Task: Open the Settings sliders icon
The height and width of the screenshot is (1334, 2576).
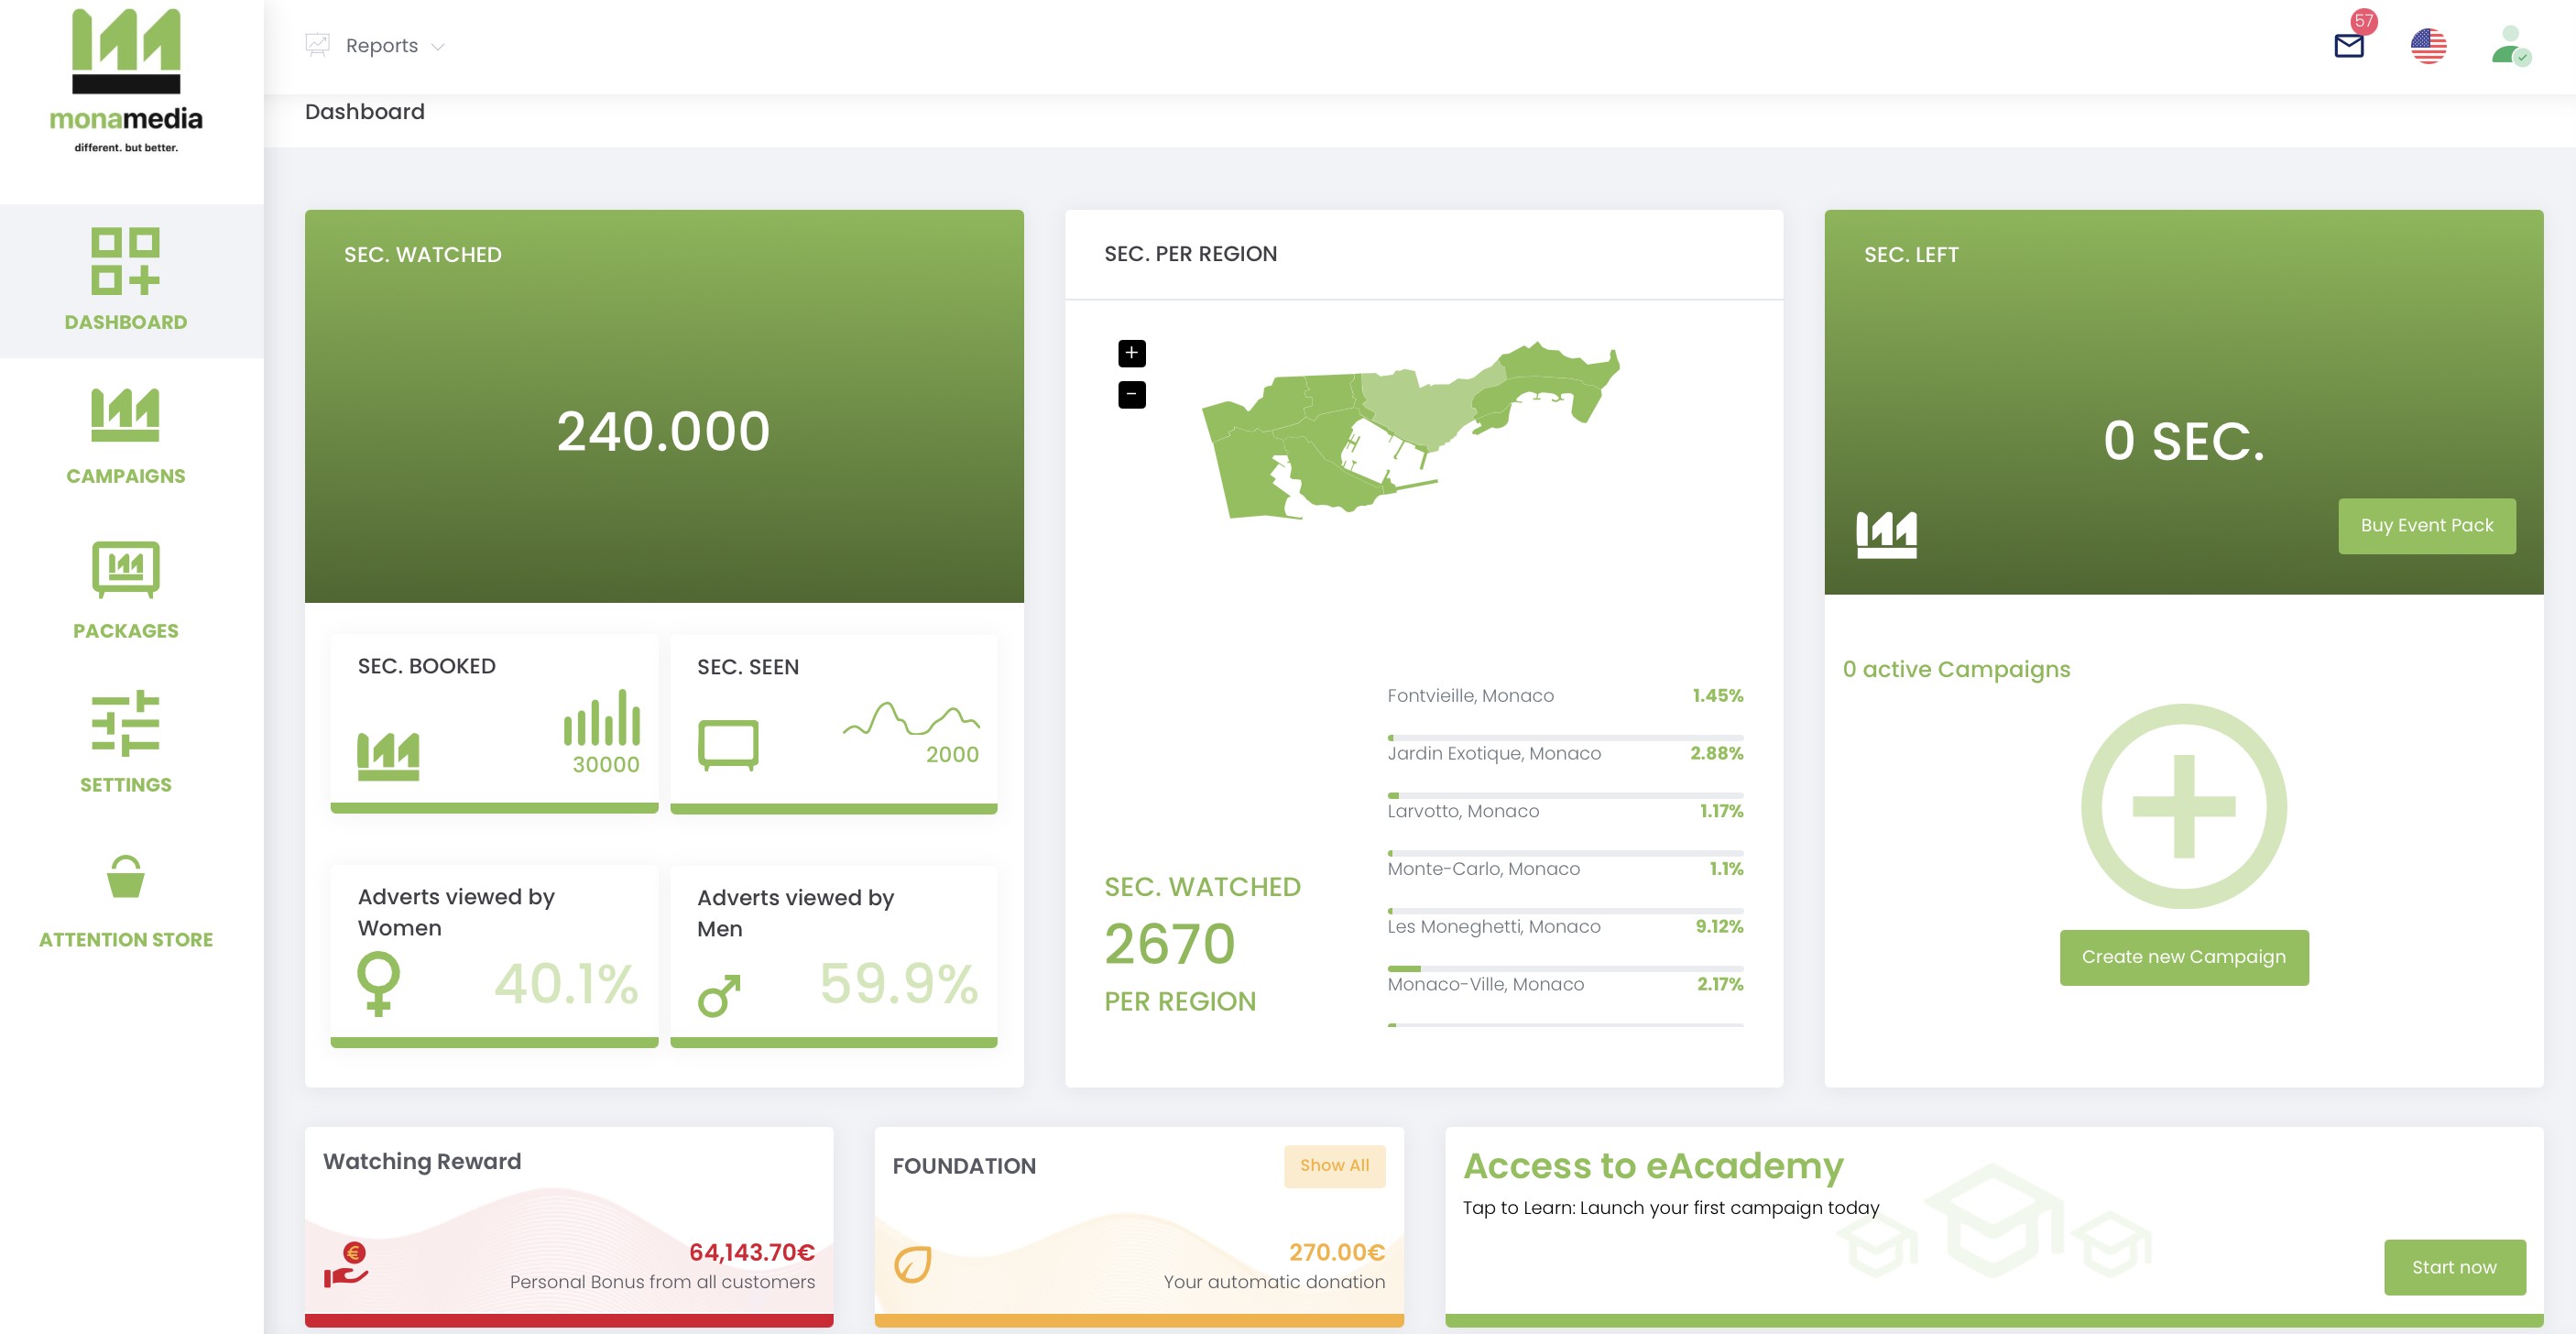Action: coord(125,723)
